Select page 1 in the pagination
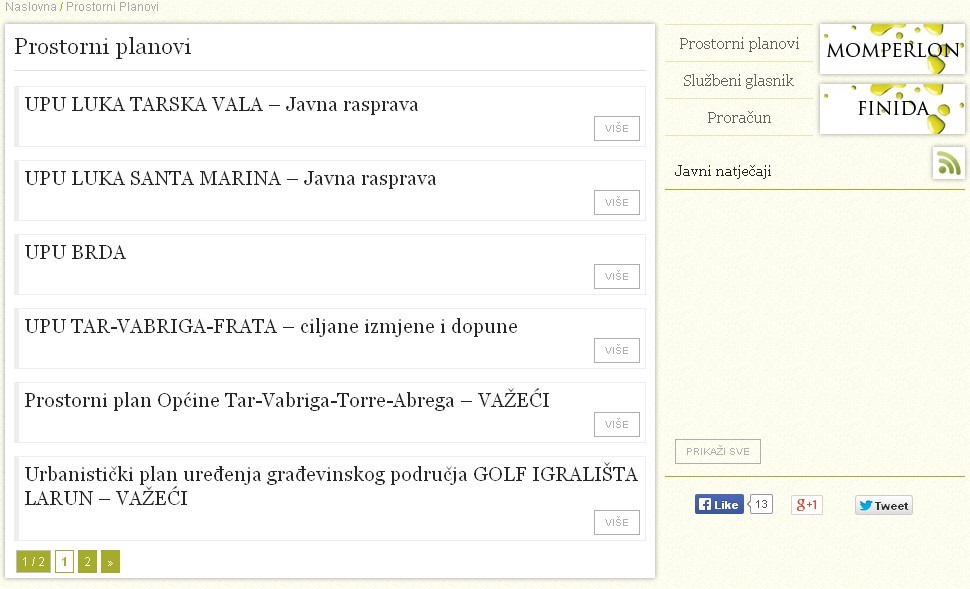 (x=64, y=562)
